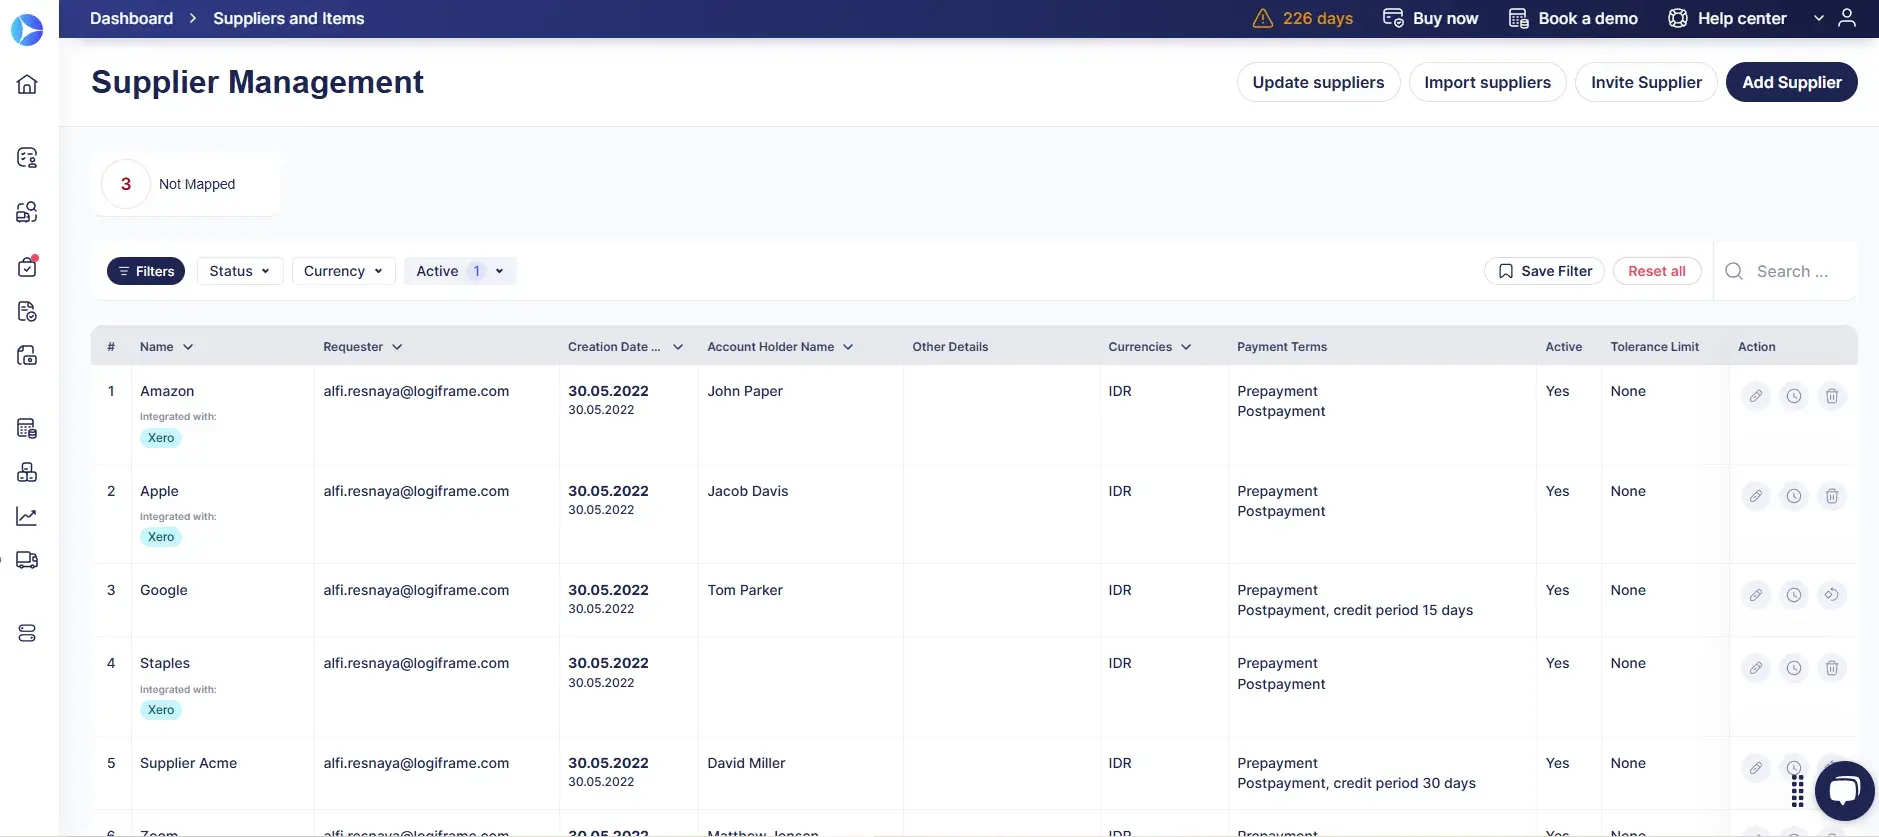Image resolution: width=1879 pixels, height=837 pixels.
Task: Select the Google supplier name
Action: point(164,590)
